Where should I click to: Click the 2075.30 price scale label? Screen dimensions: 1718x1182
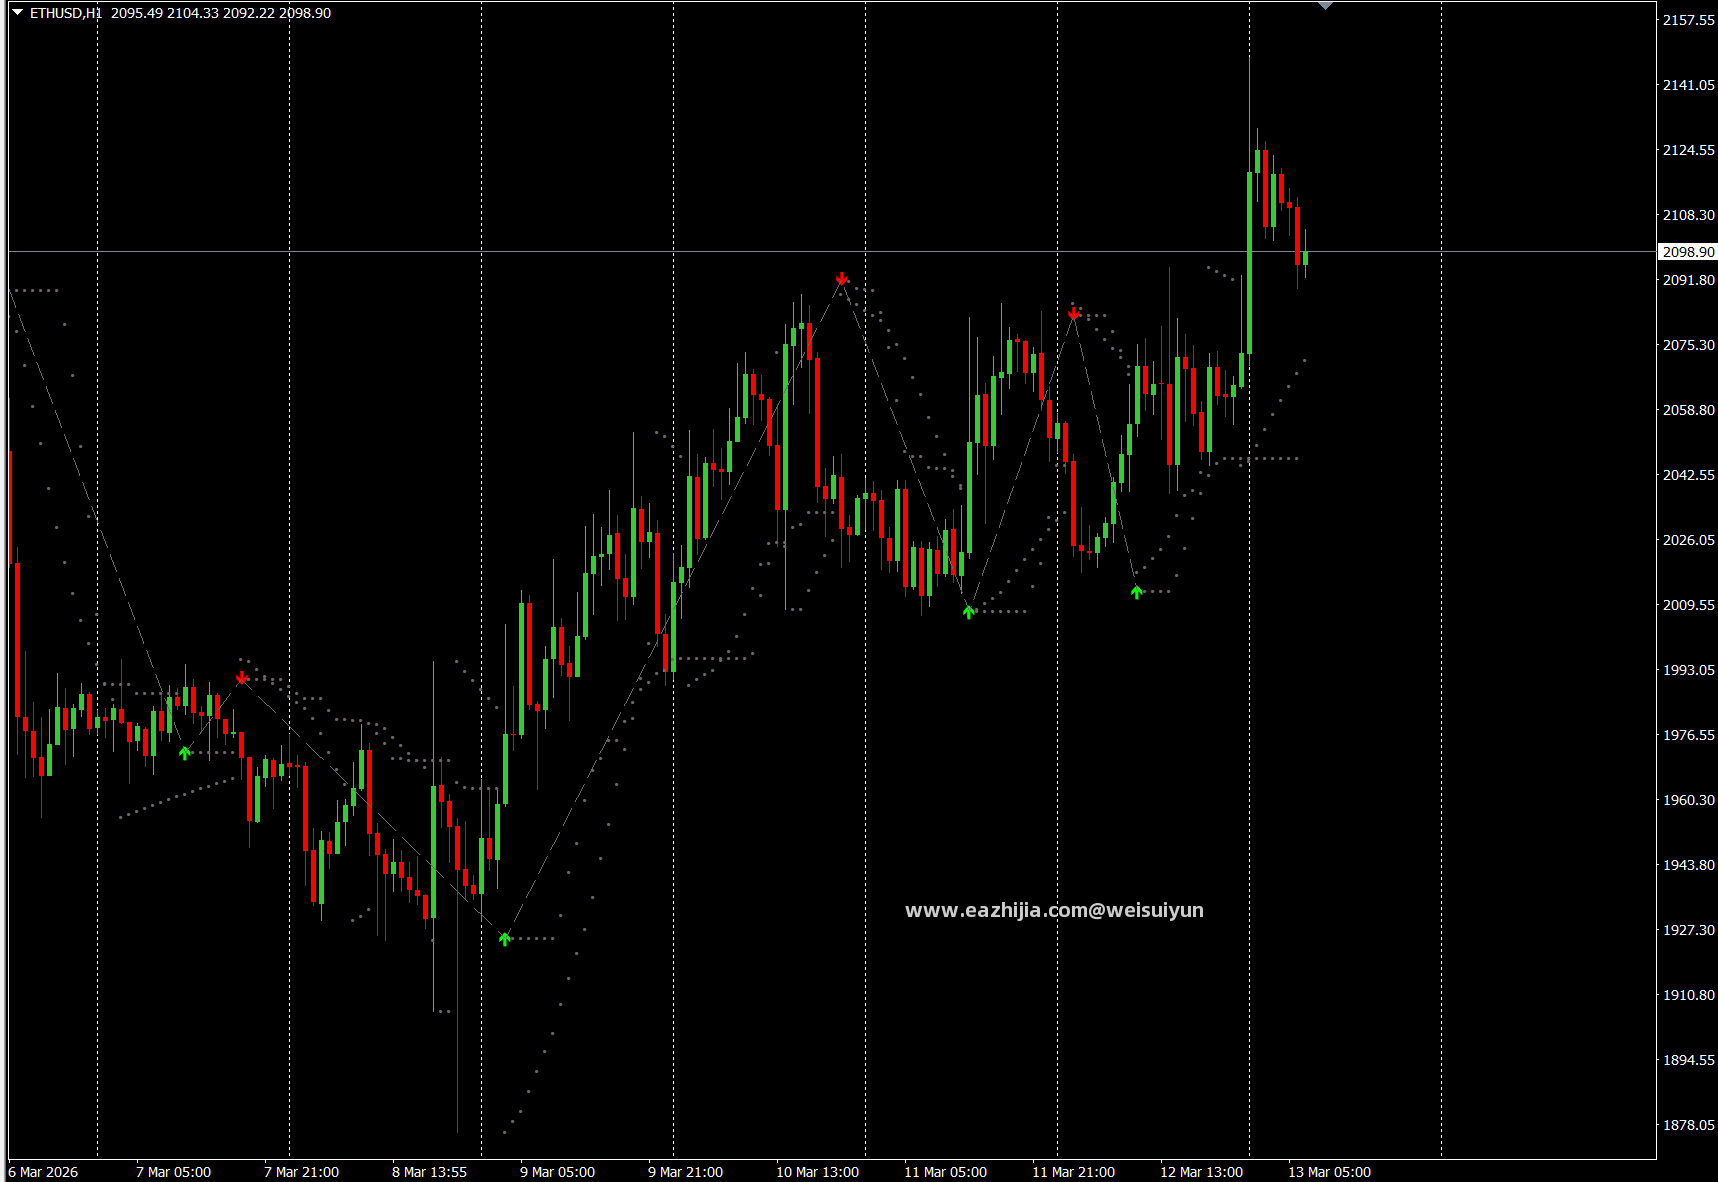tap(1688, 345)
